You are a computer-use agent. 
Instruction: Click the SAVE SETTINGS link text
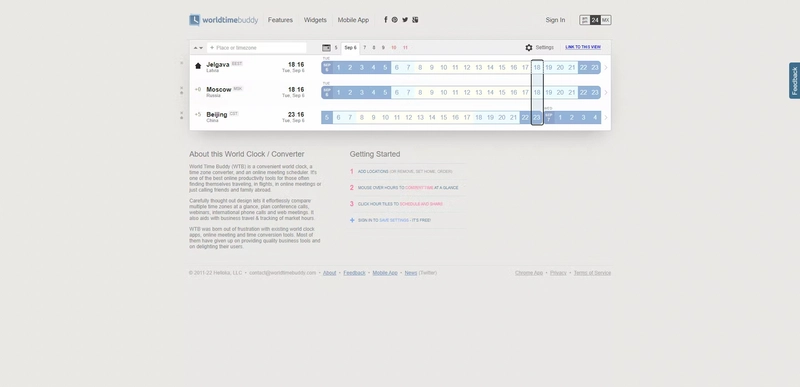(394, 220)
